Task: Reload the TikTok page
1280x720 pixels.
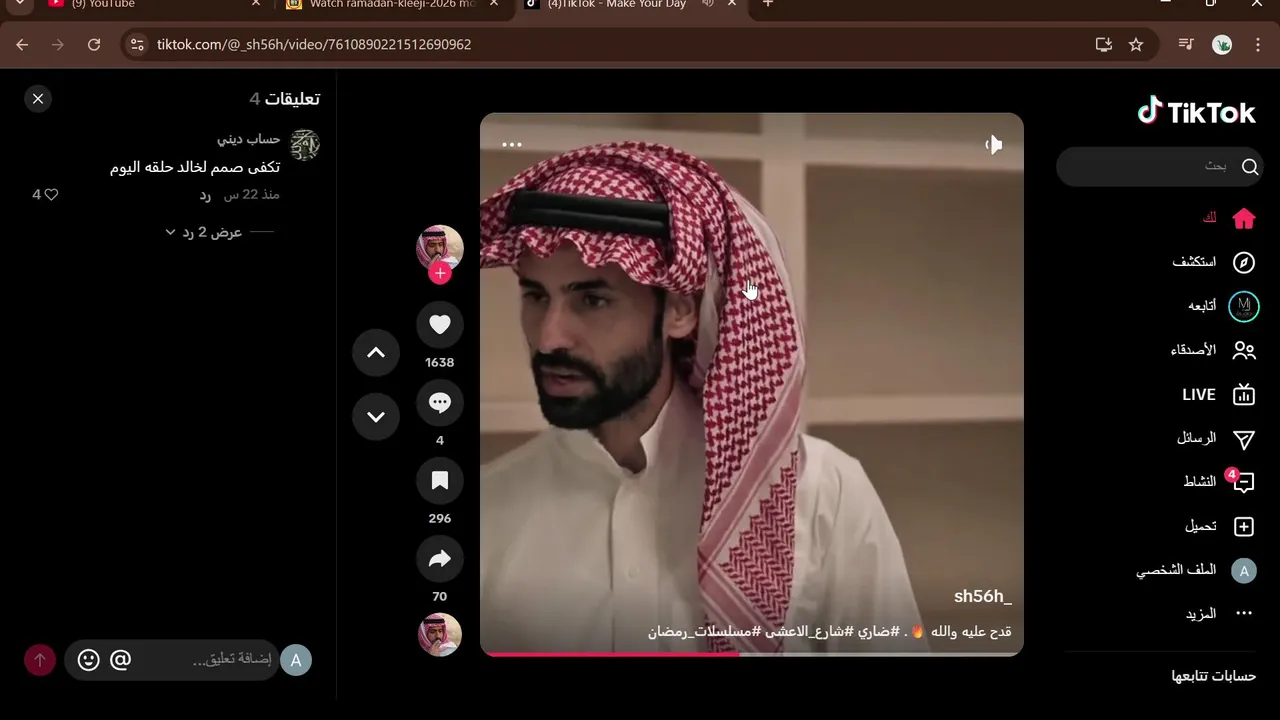Action: [94, 44]
